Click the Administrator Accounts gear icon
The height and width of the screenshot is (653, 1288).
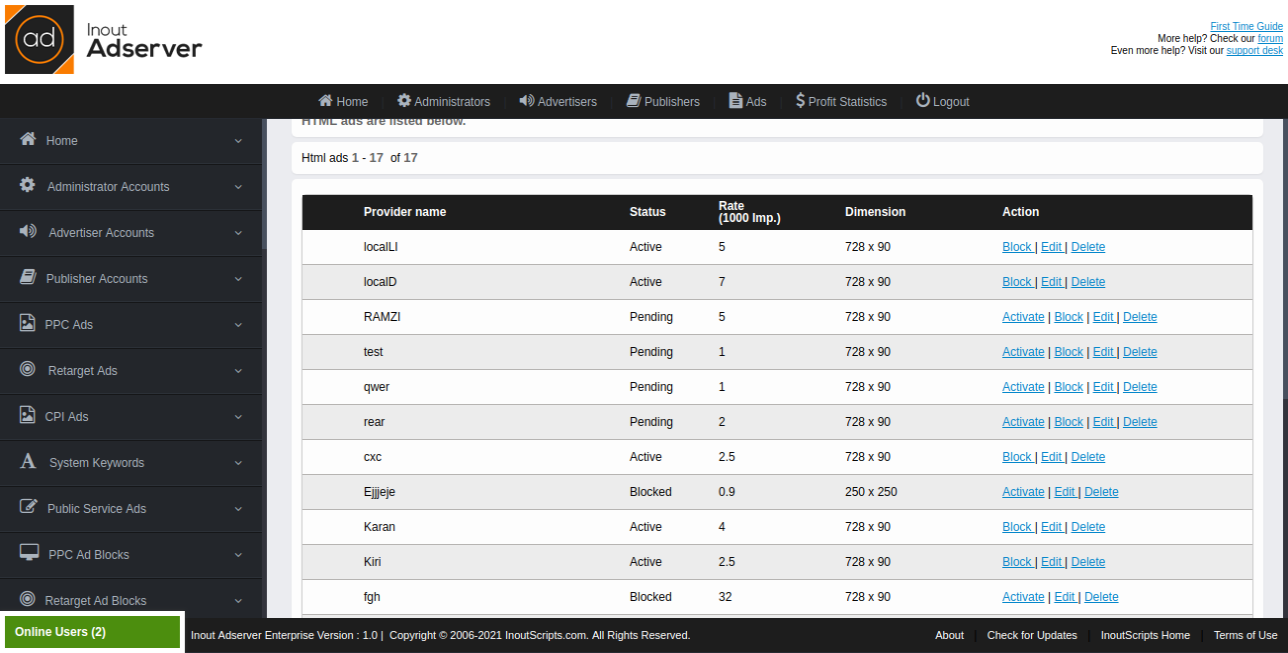[28, 185]
